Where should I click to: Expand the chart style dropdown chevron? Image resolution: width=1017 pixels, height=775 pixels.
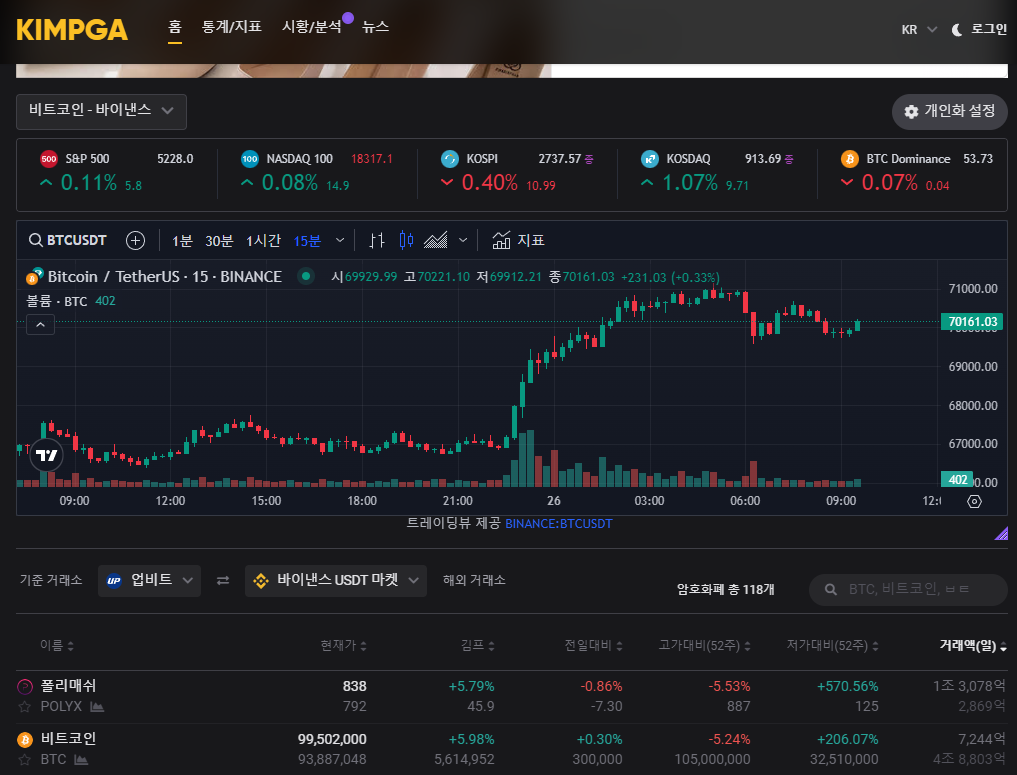tap(463, 241)
